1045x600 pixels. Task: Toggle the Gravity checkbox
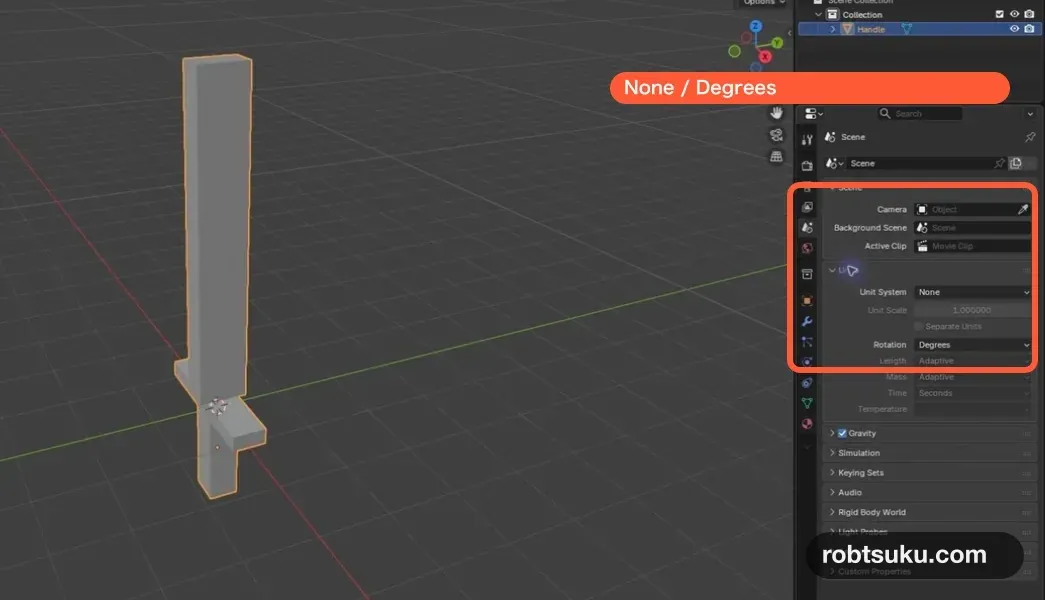(x=842, y=433)
